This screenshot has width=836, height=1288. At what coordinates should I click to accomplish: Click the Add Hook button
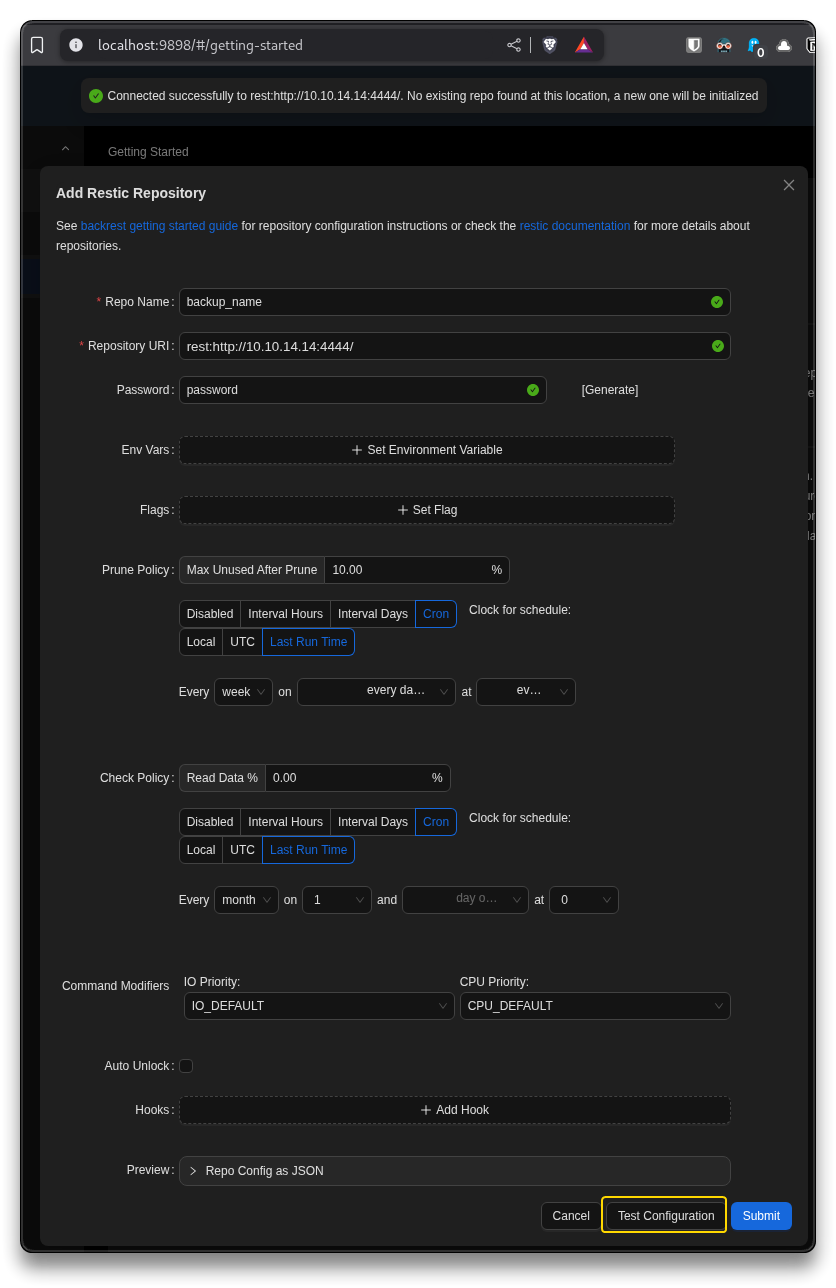(455, 1110)
